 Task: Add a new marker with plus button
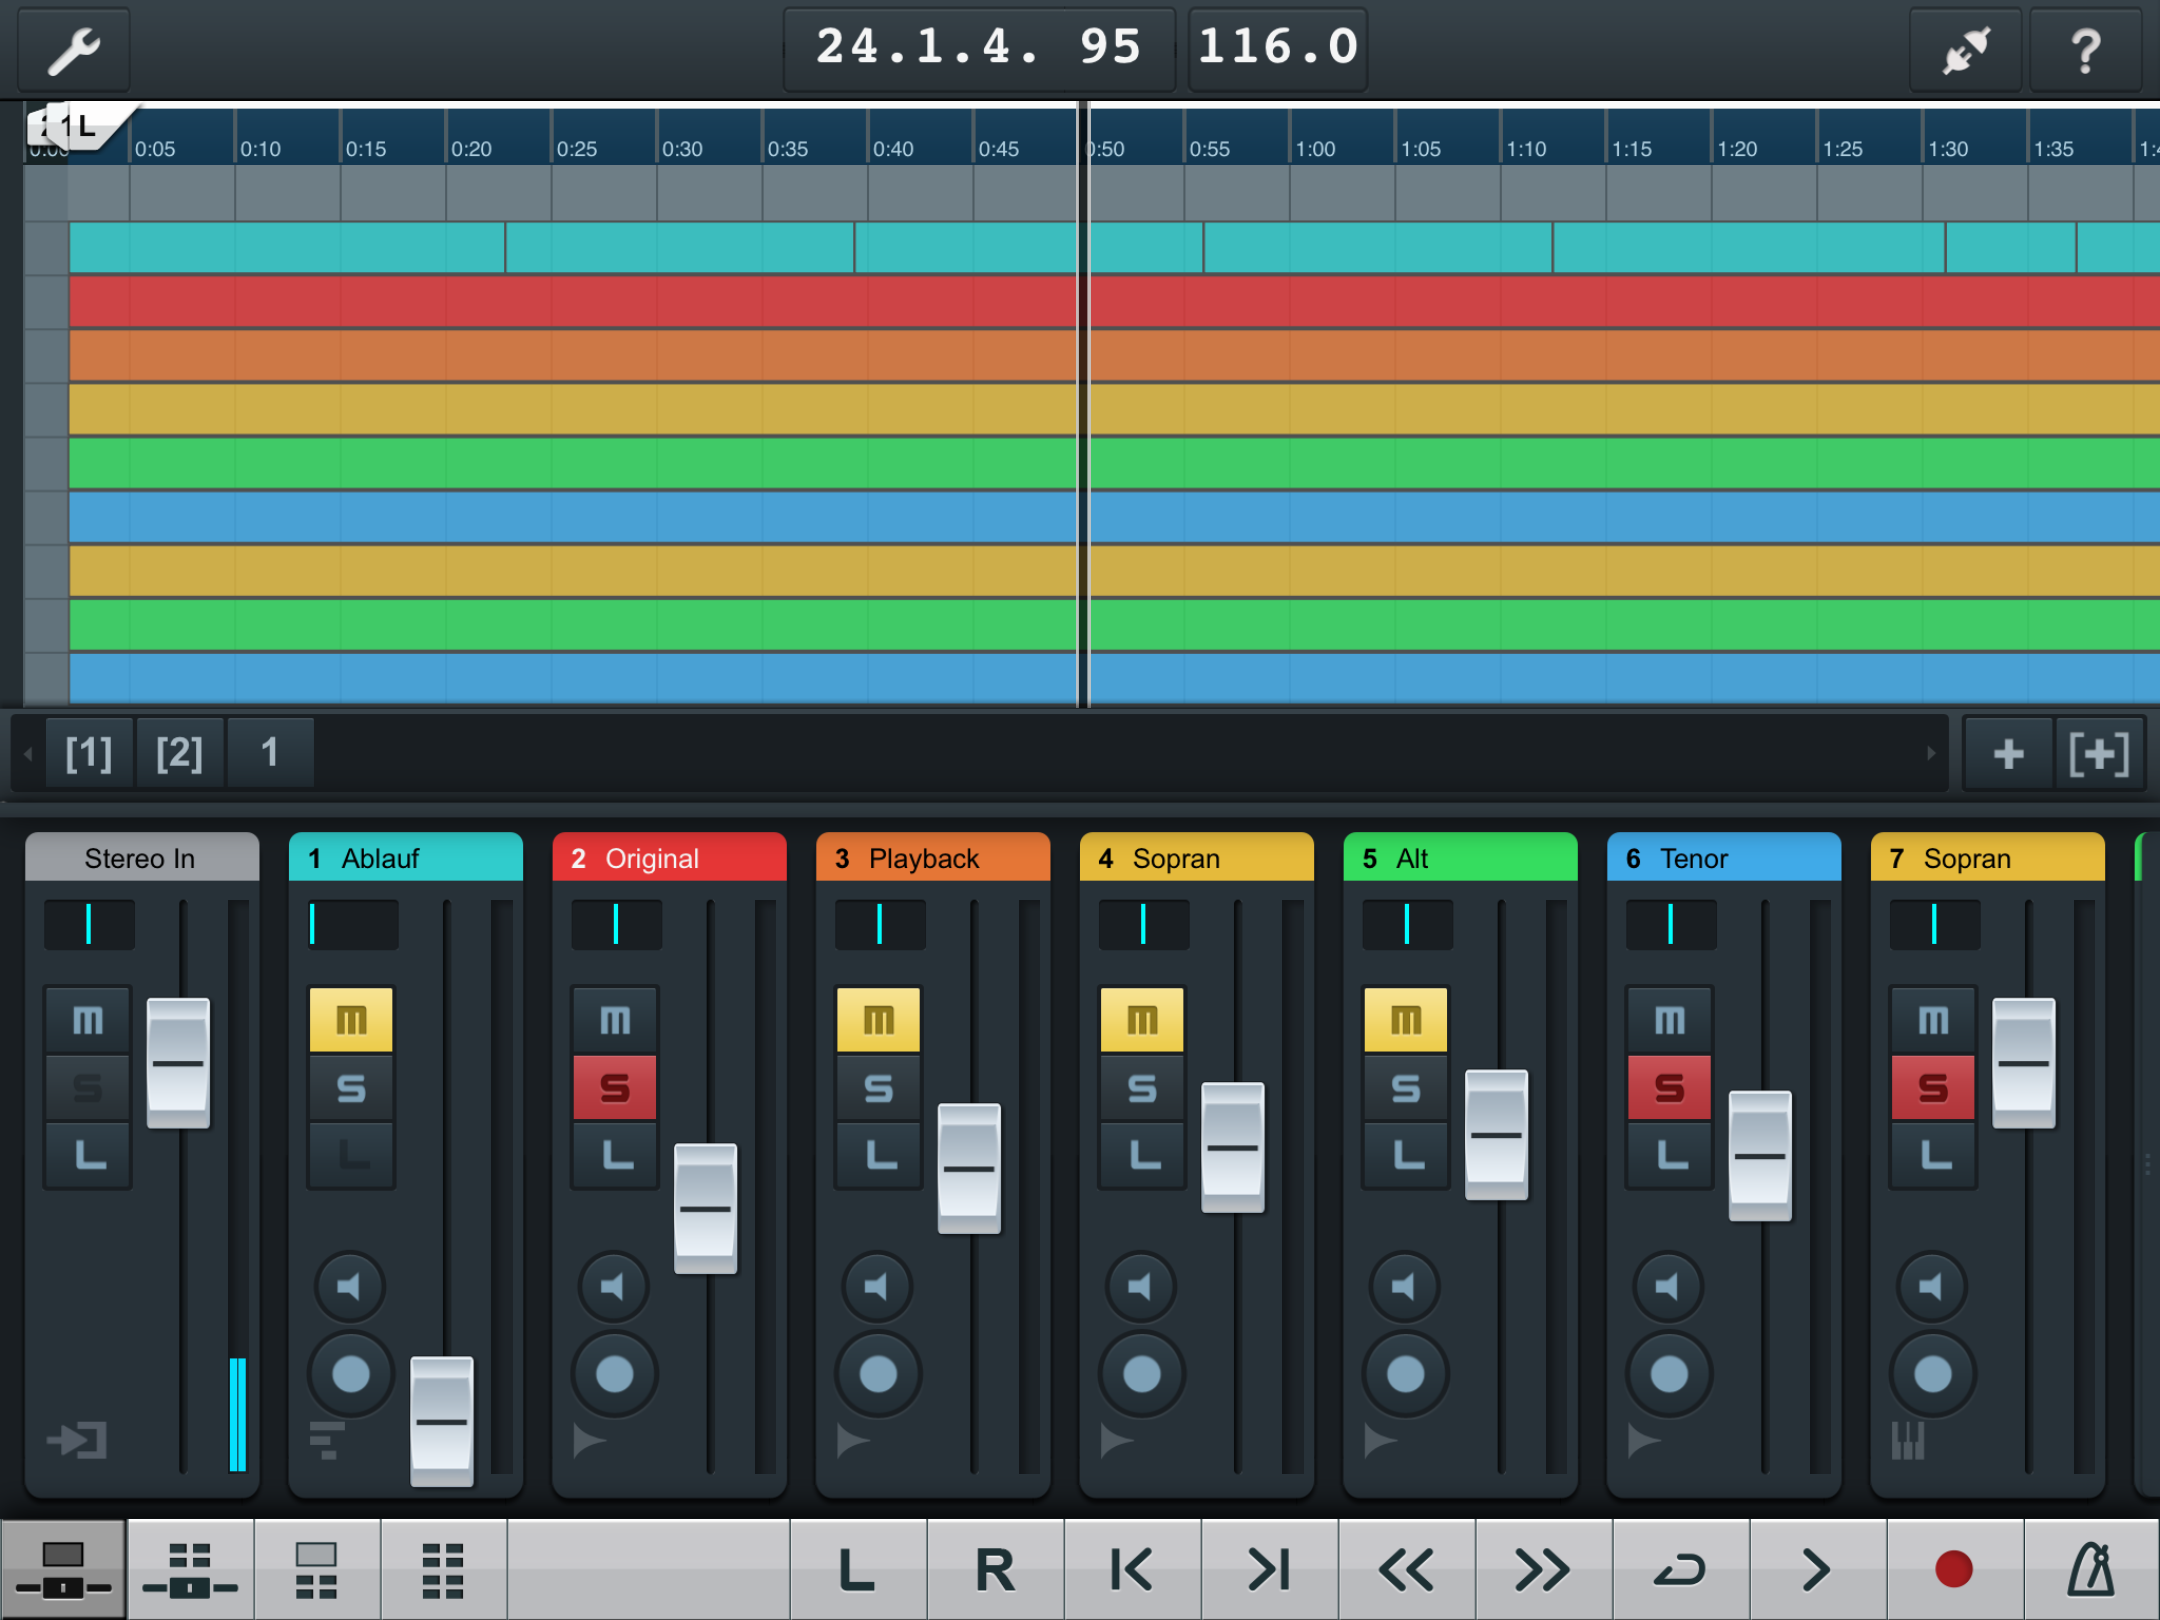(2008, 753)
